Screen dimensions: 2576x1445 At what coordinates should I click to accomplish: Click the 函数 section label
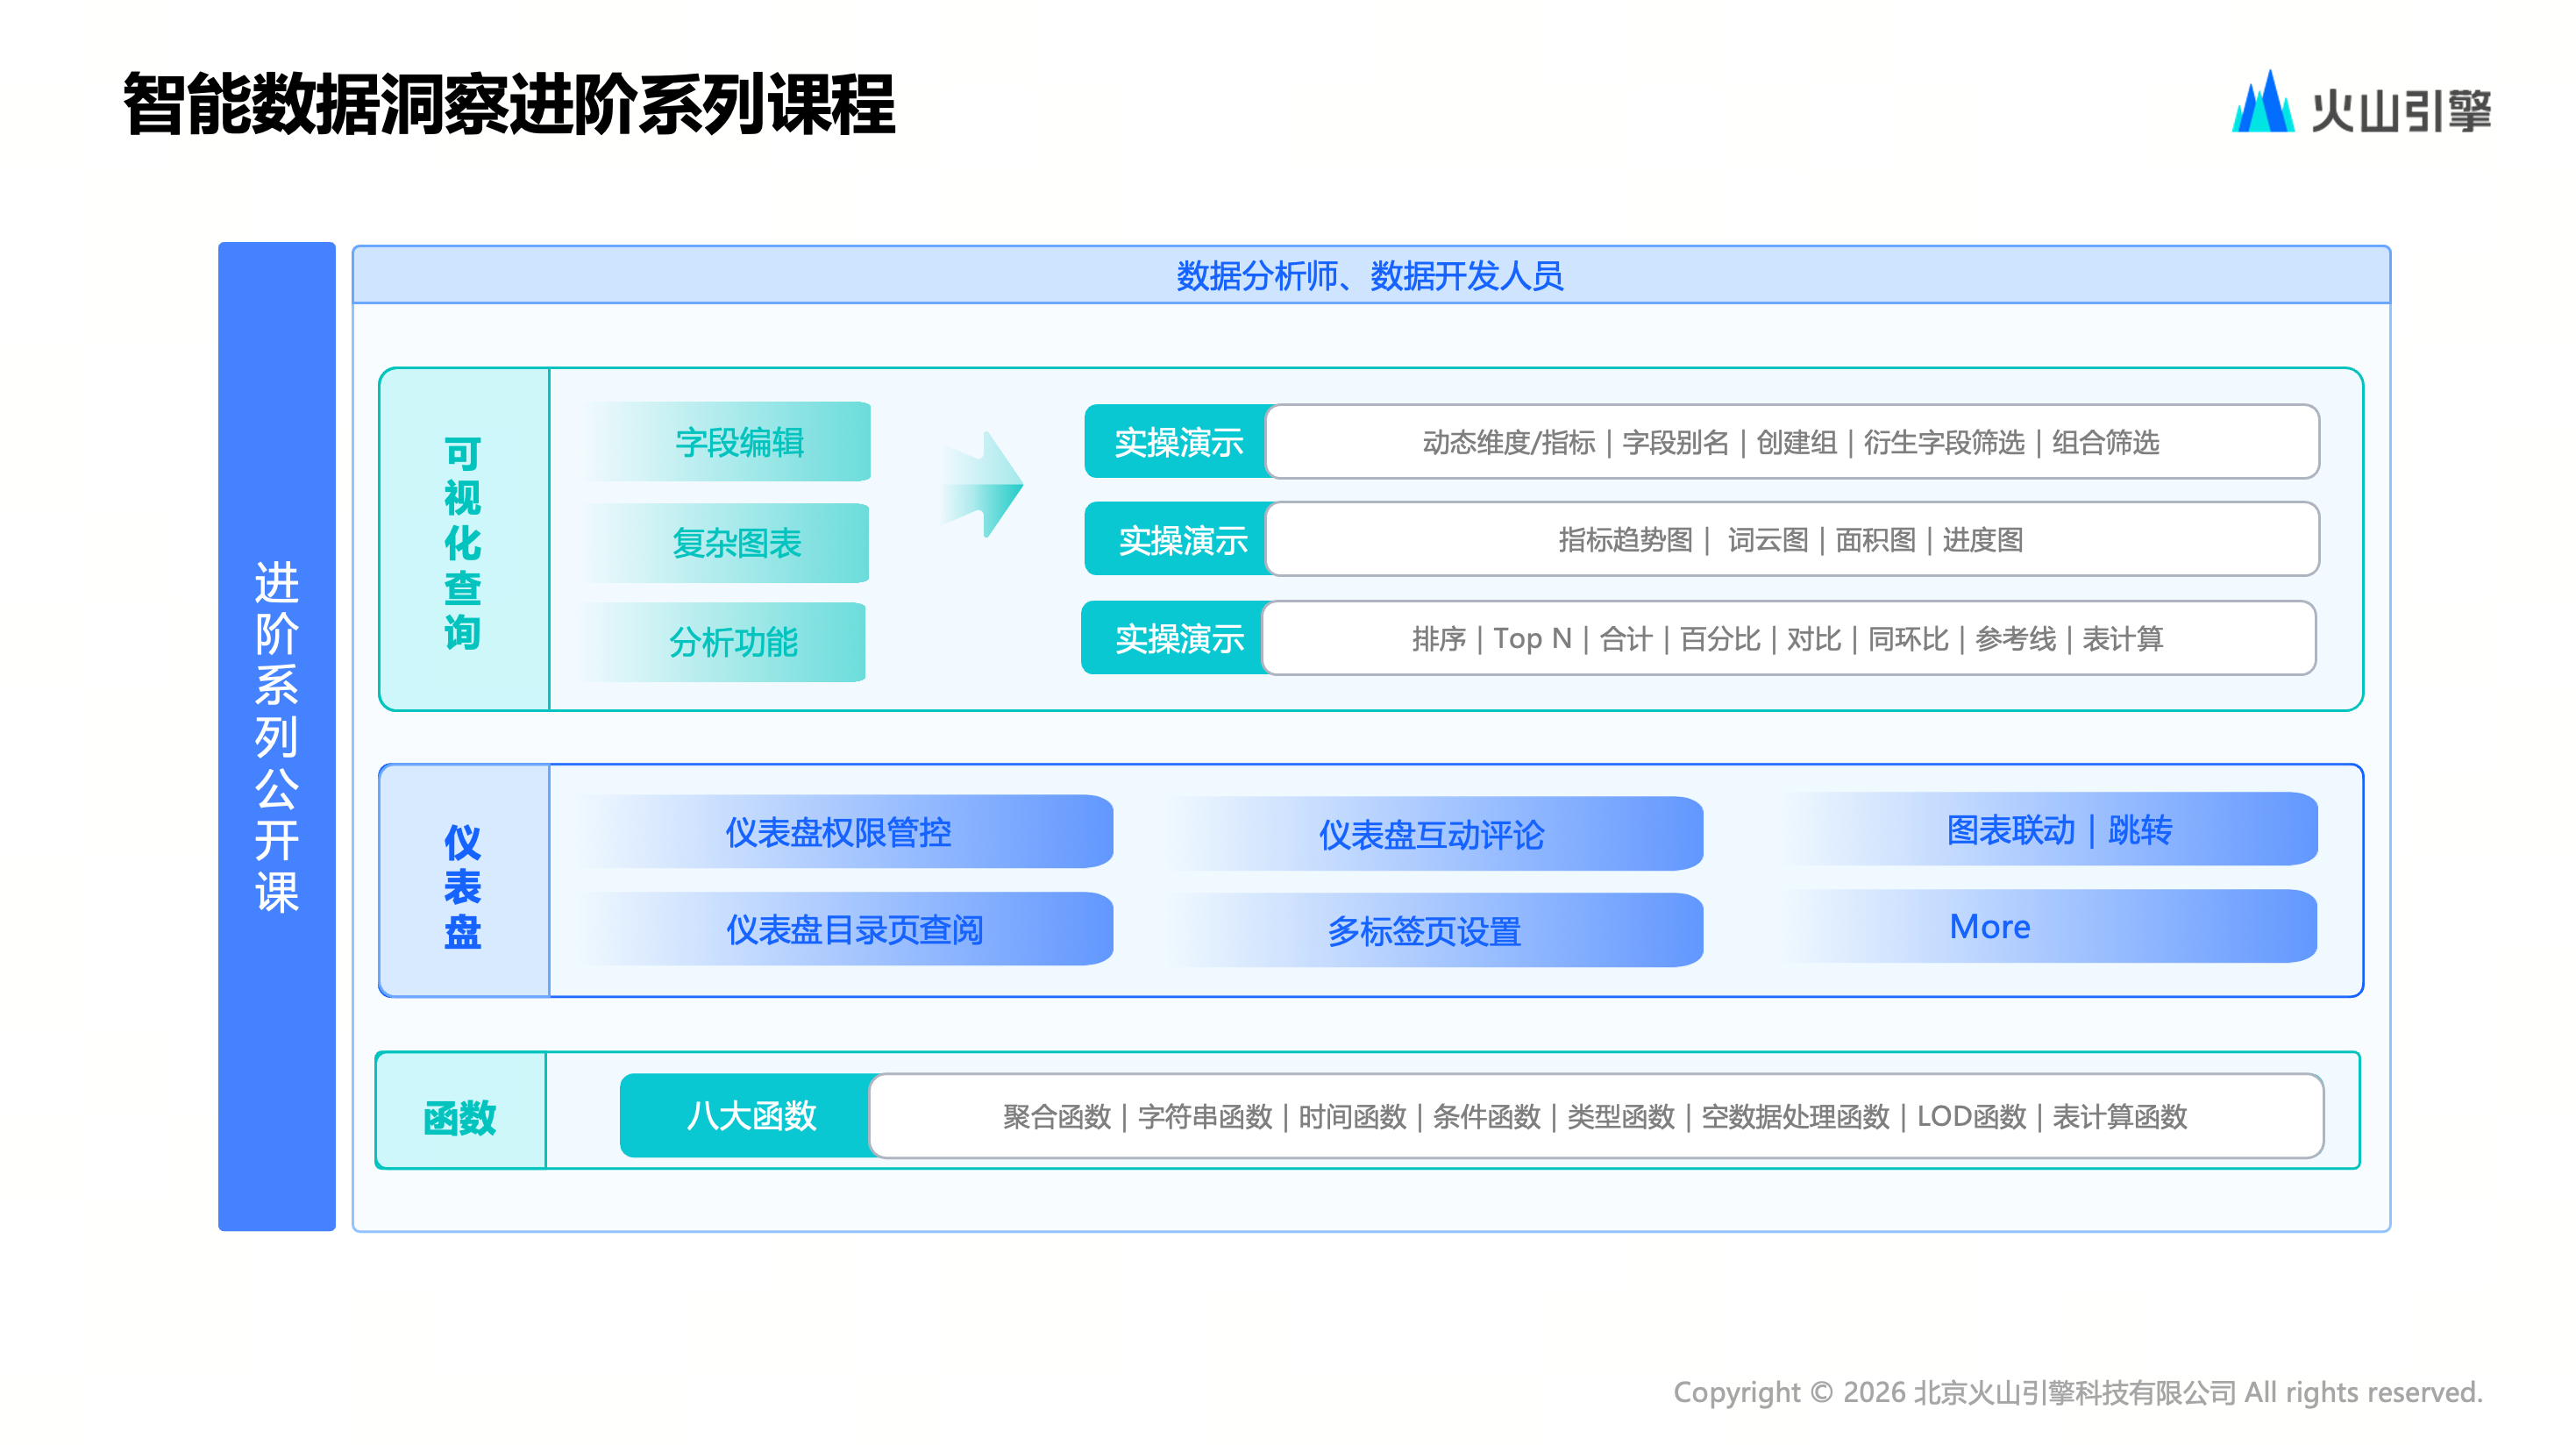(x=460, y=1116)
